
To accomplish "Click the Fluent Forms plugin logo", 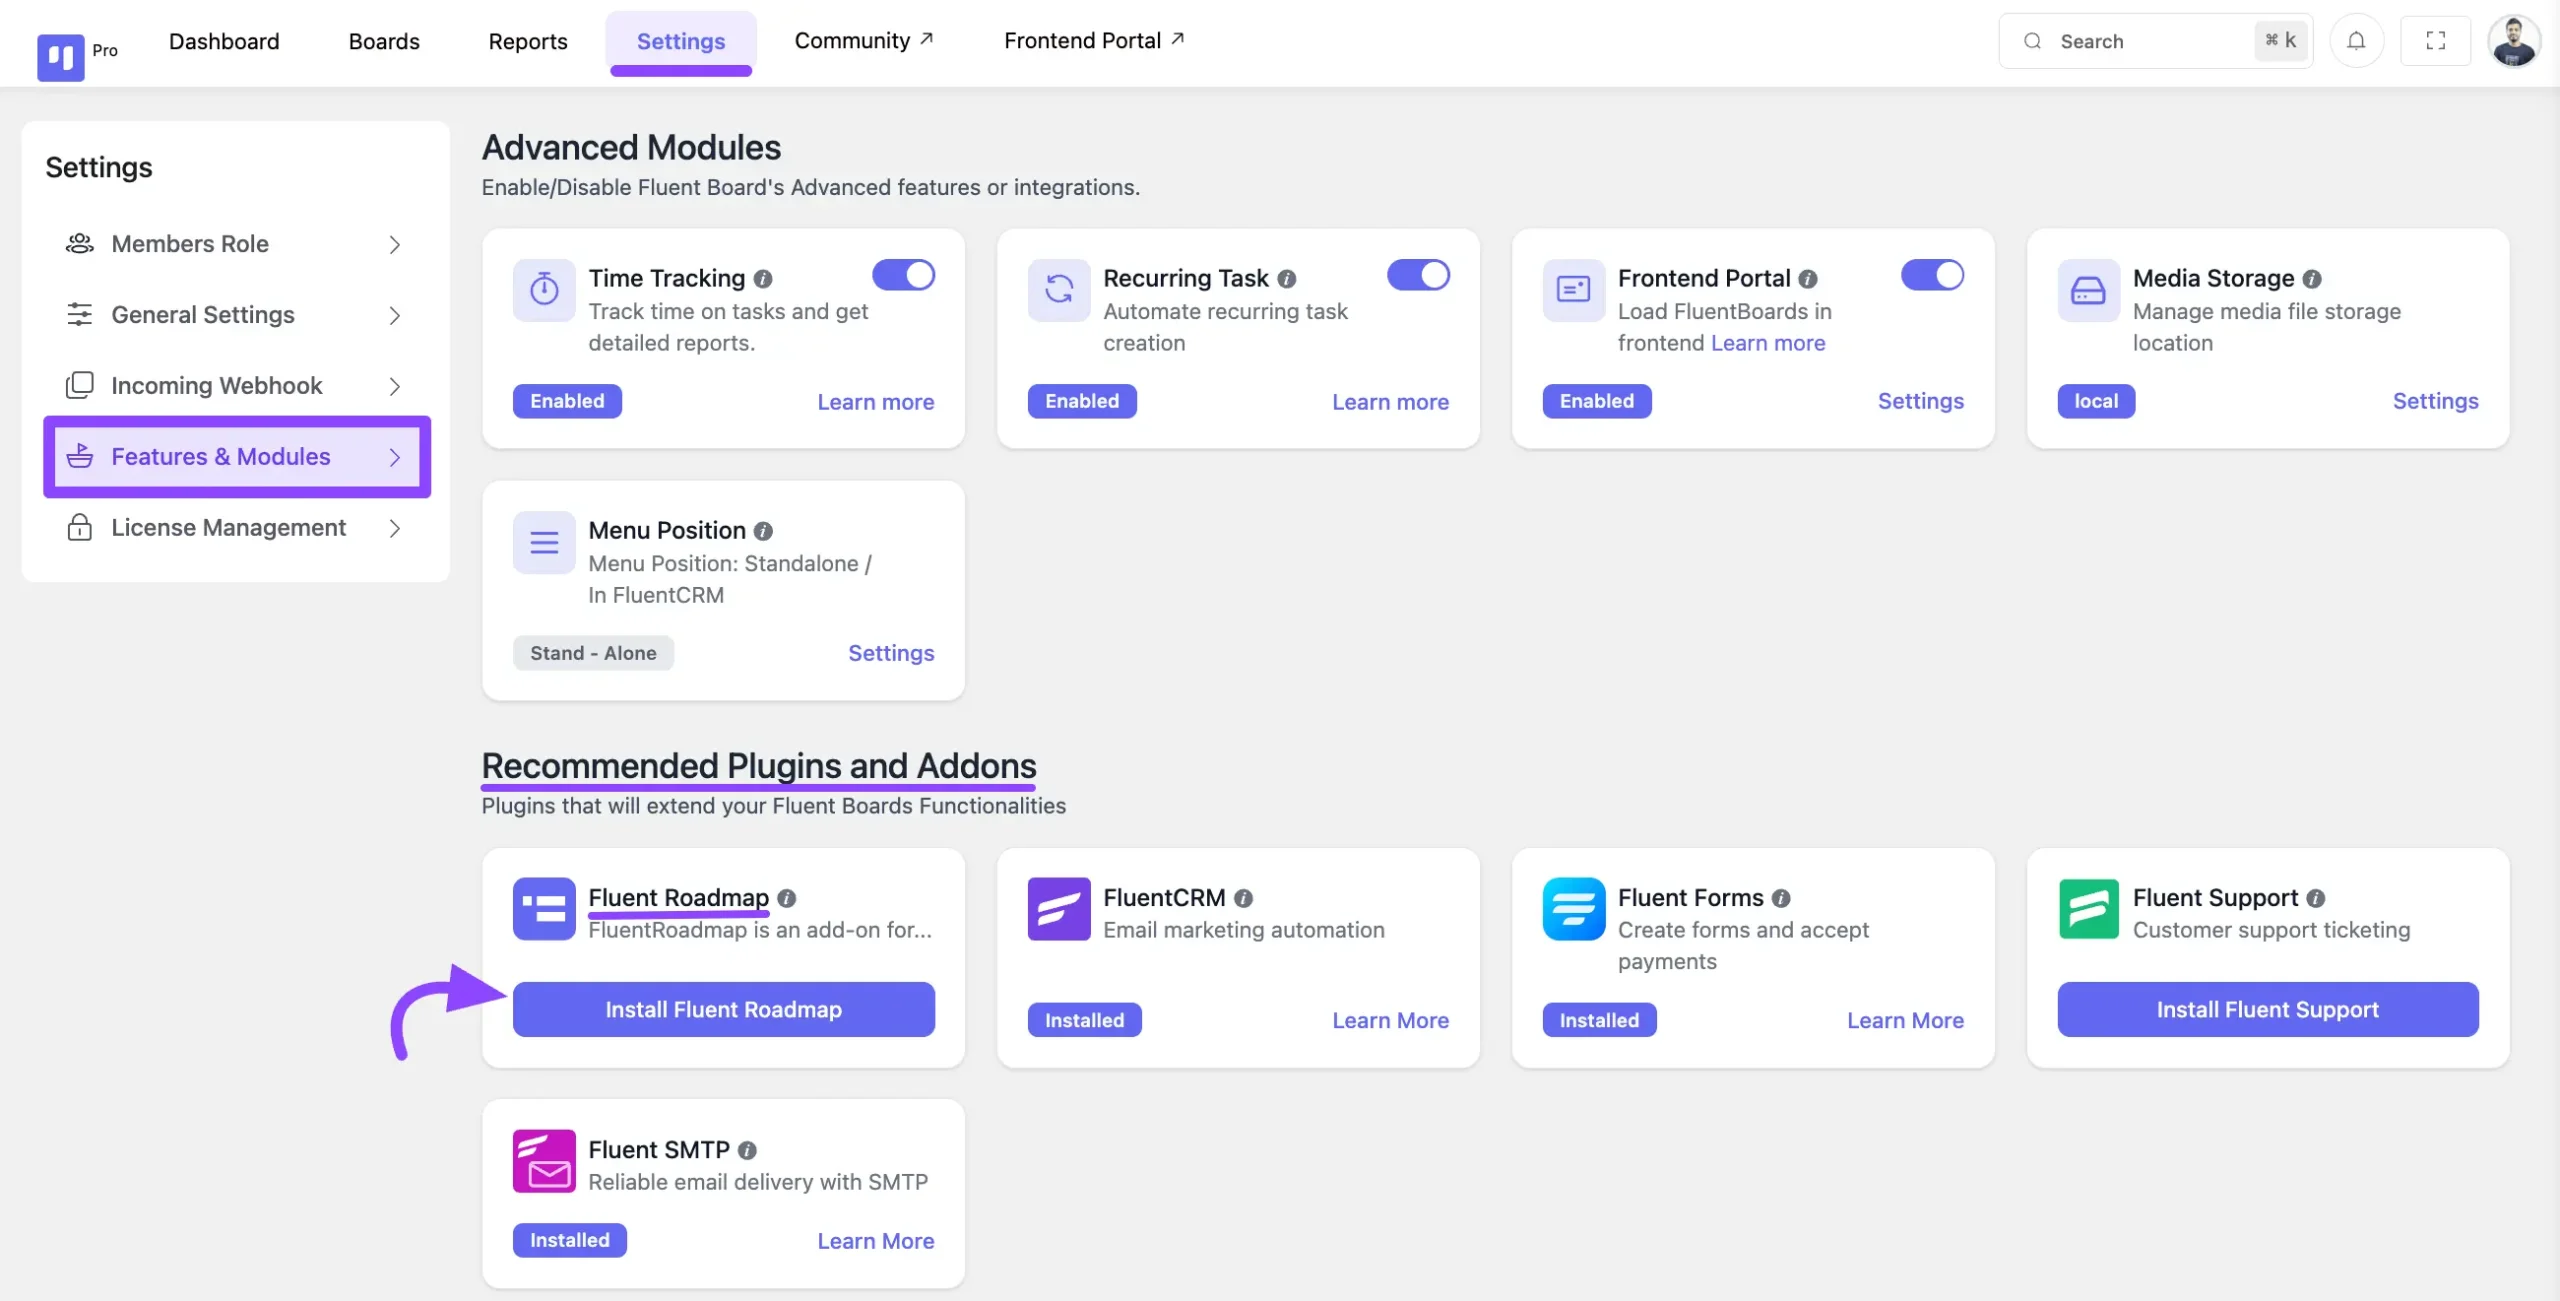I will pyautogui.click(x=1574, y=909).
